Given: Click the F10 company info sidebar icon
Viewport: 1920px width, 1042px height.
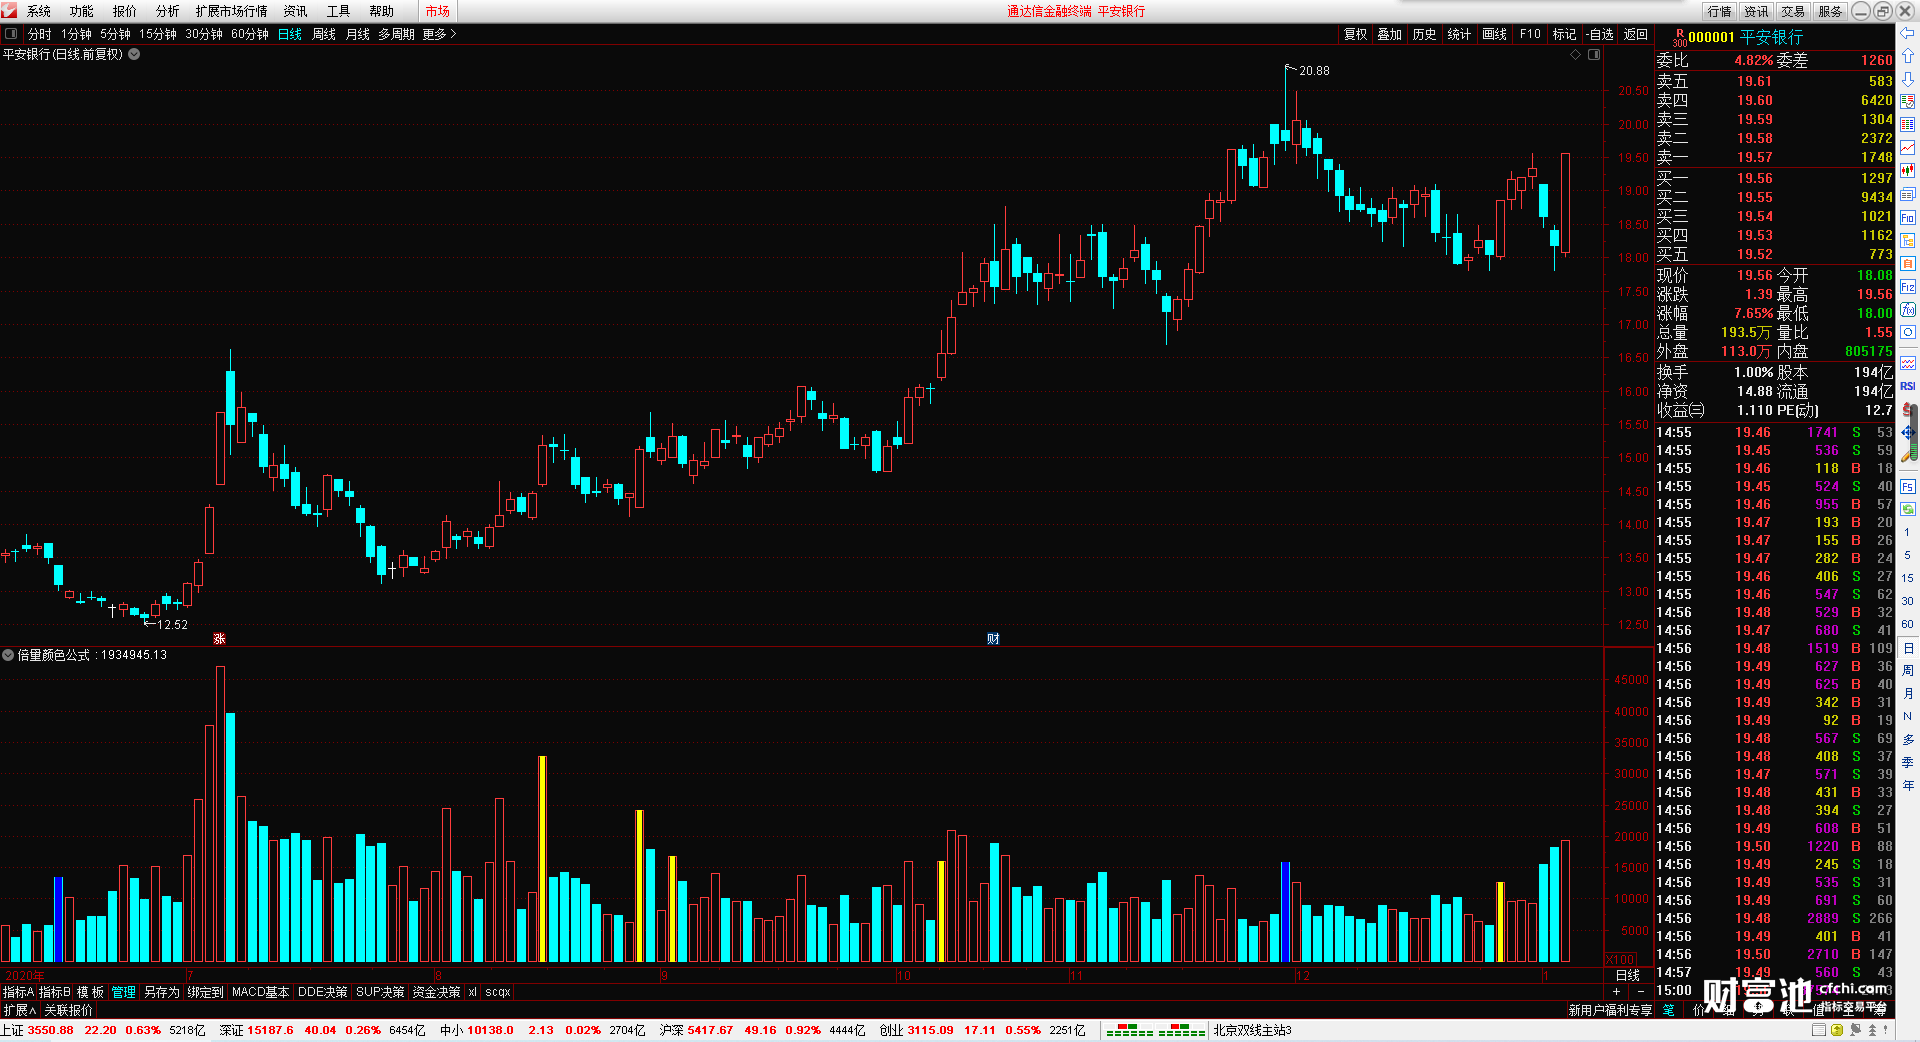Looking at the screenshot, I should pyautogui.click(x=1908, y=217).
